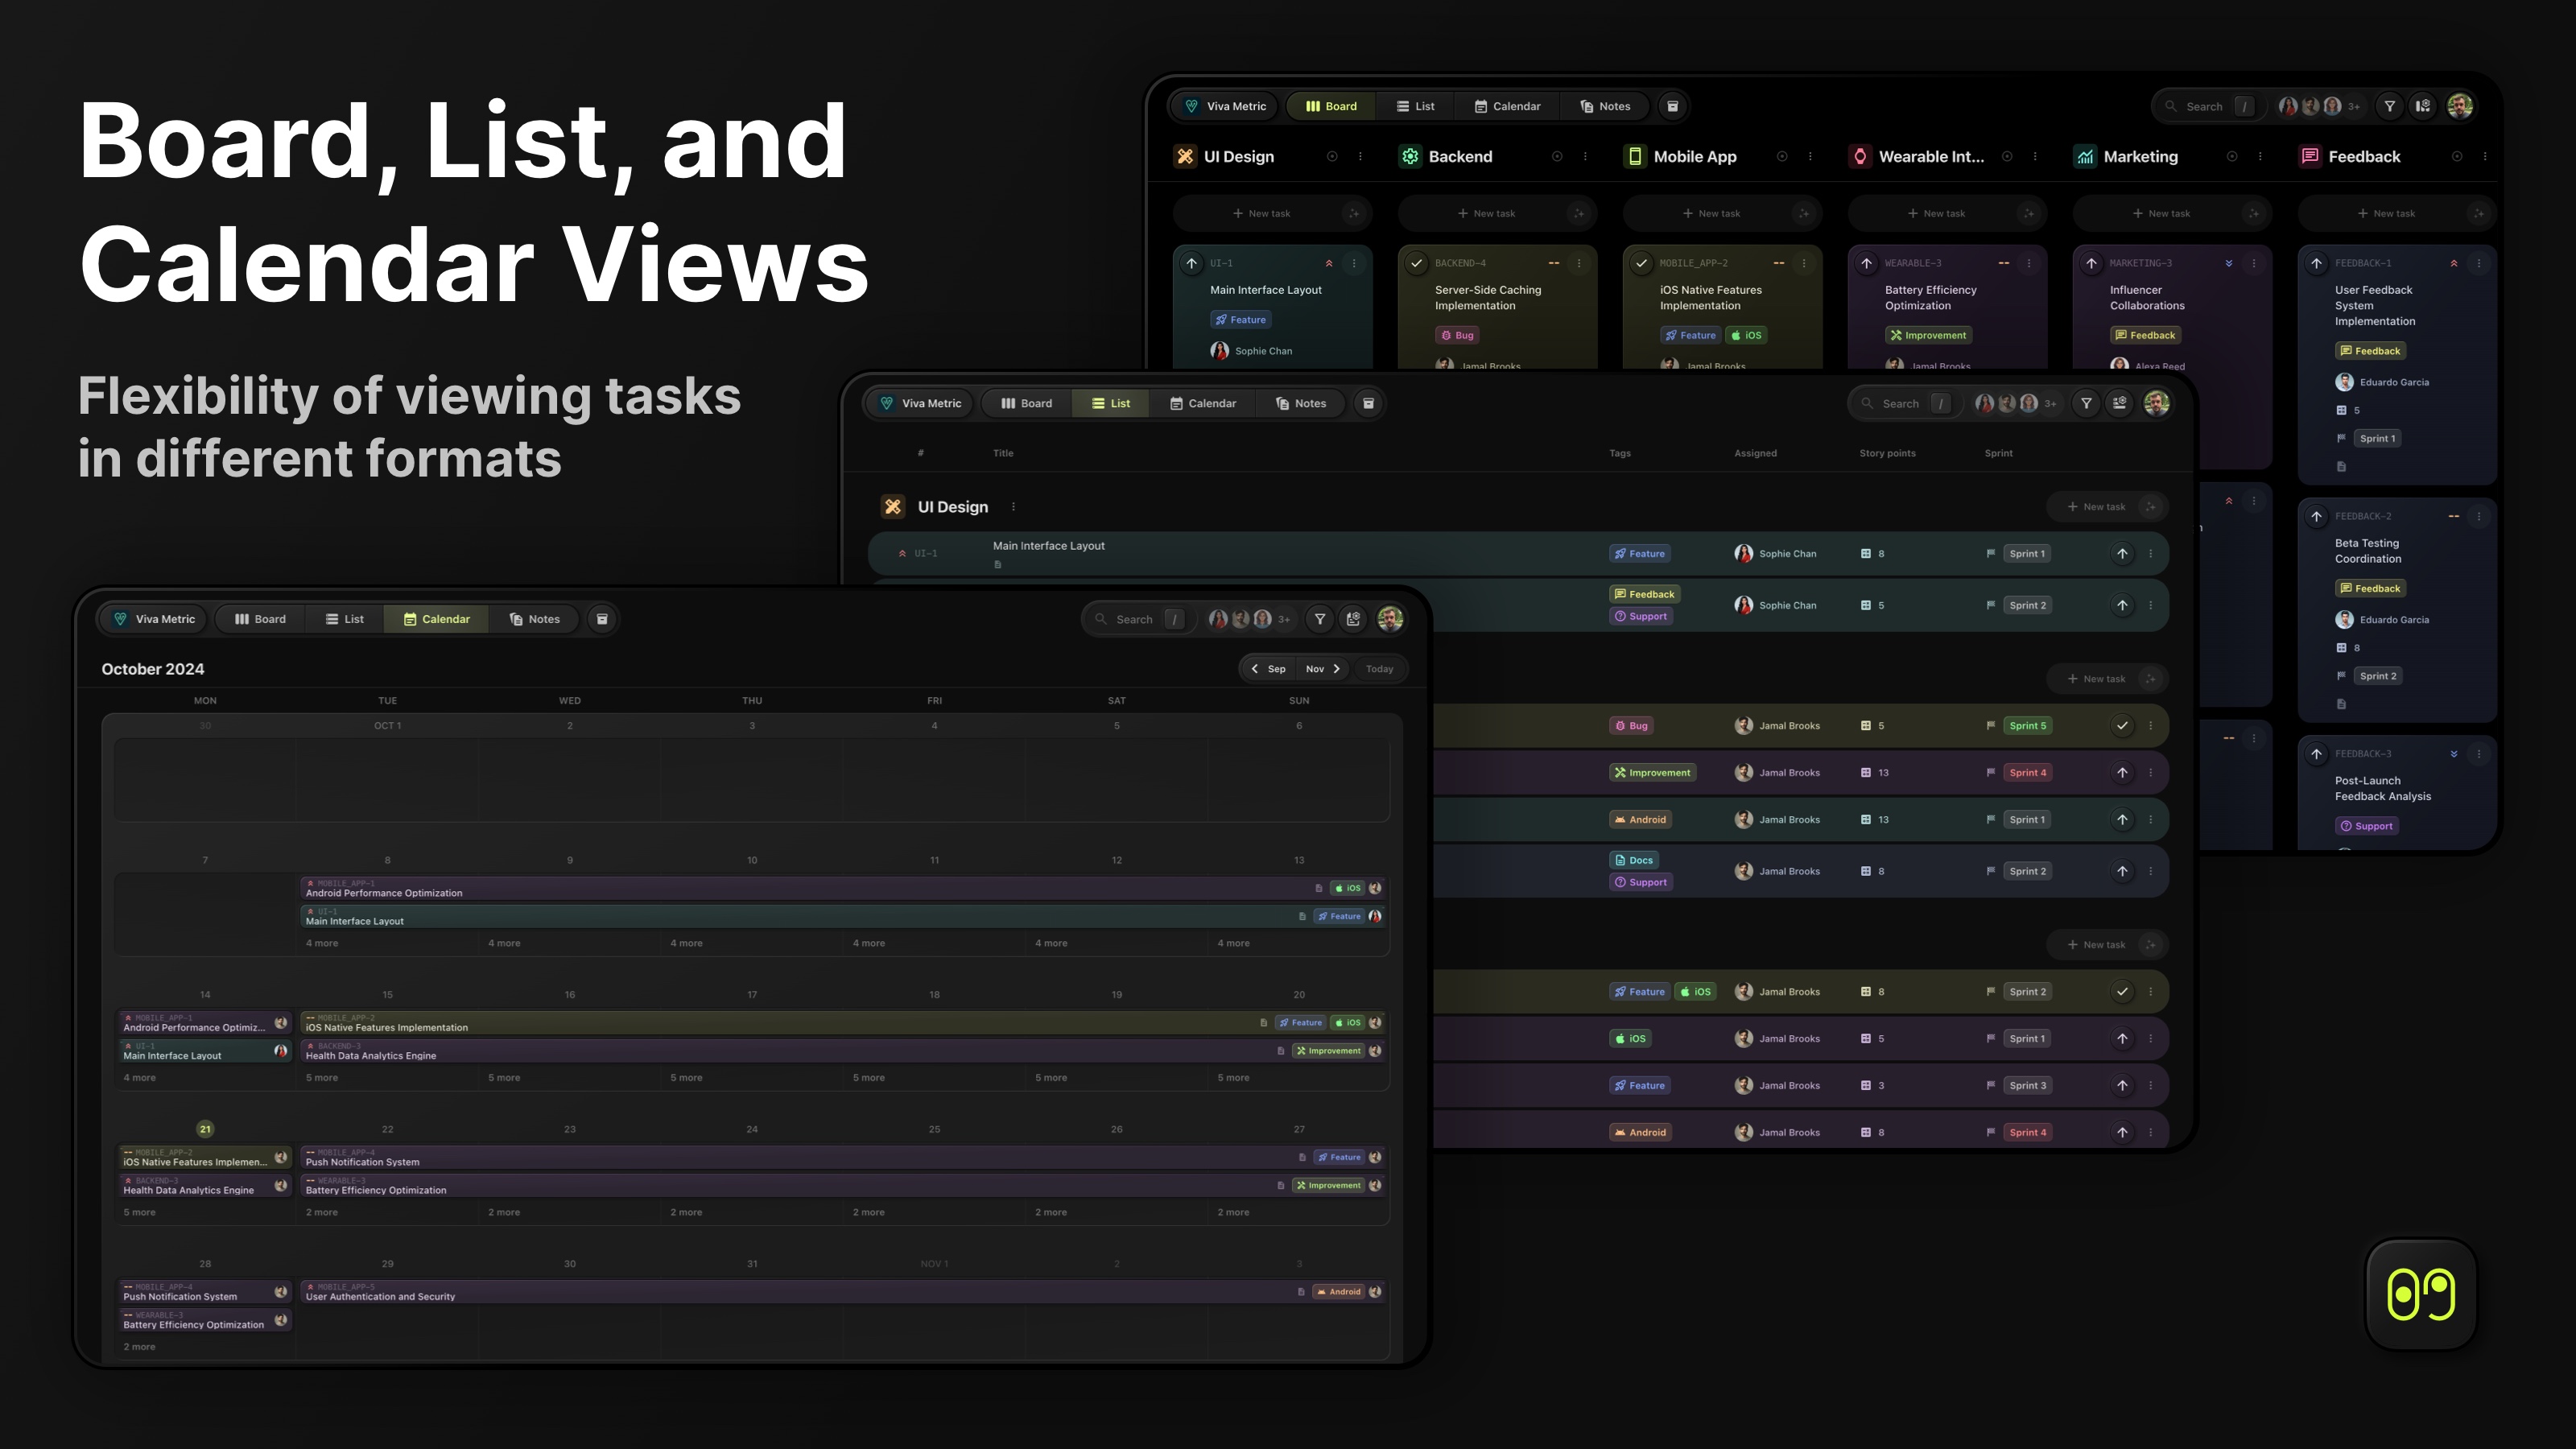The width and height of the screenshot is (2576, 1449).
Task: Open priority indicator on MARKETING-3 card
Action: click(x=2229, y=263)
